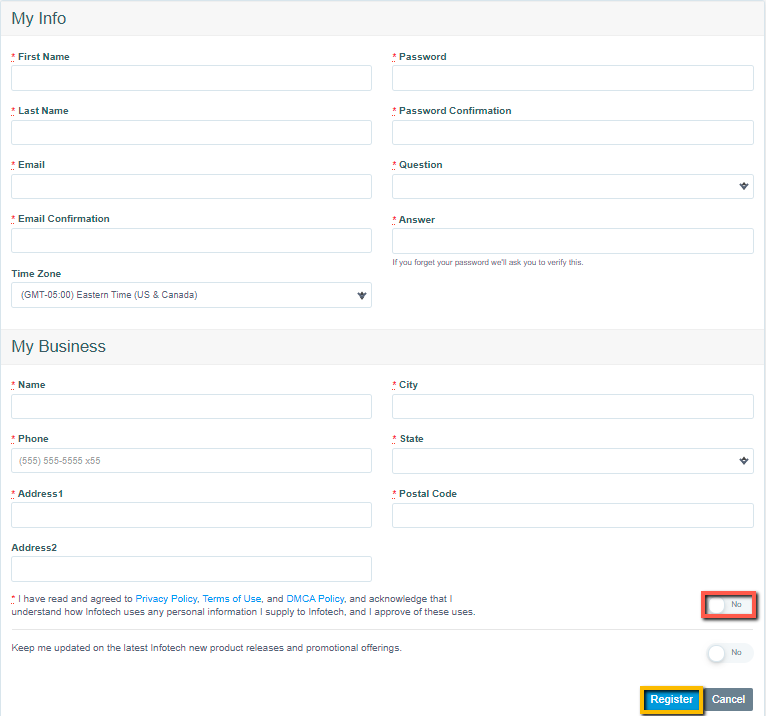Expand the Time Zone dropdown
The width and height of the screenshot is (766, 716).
[191, 295]
